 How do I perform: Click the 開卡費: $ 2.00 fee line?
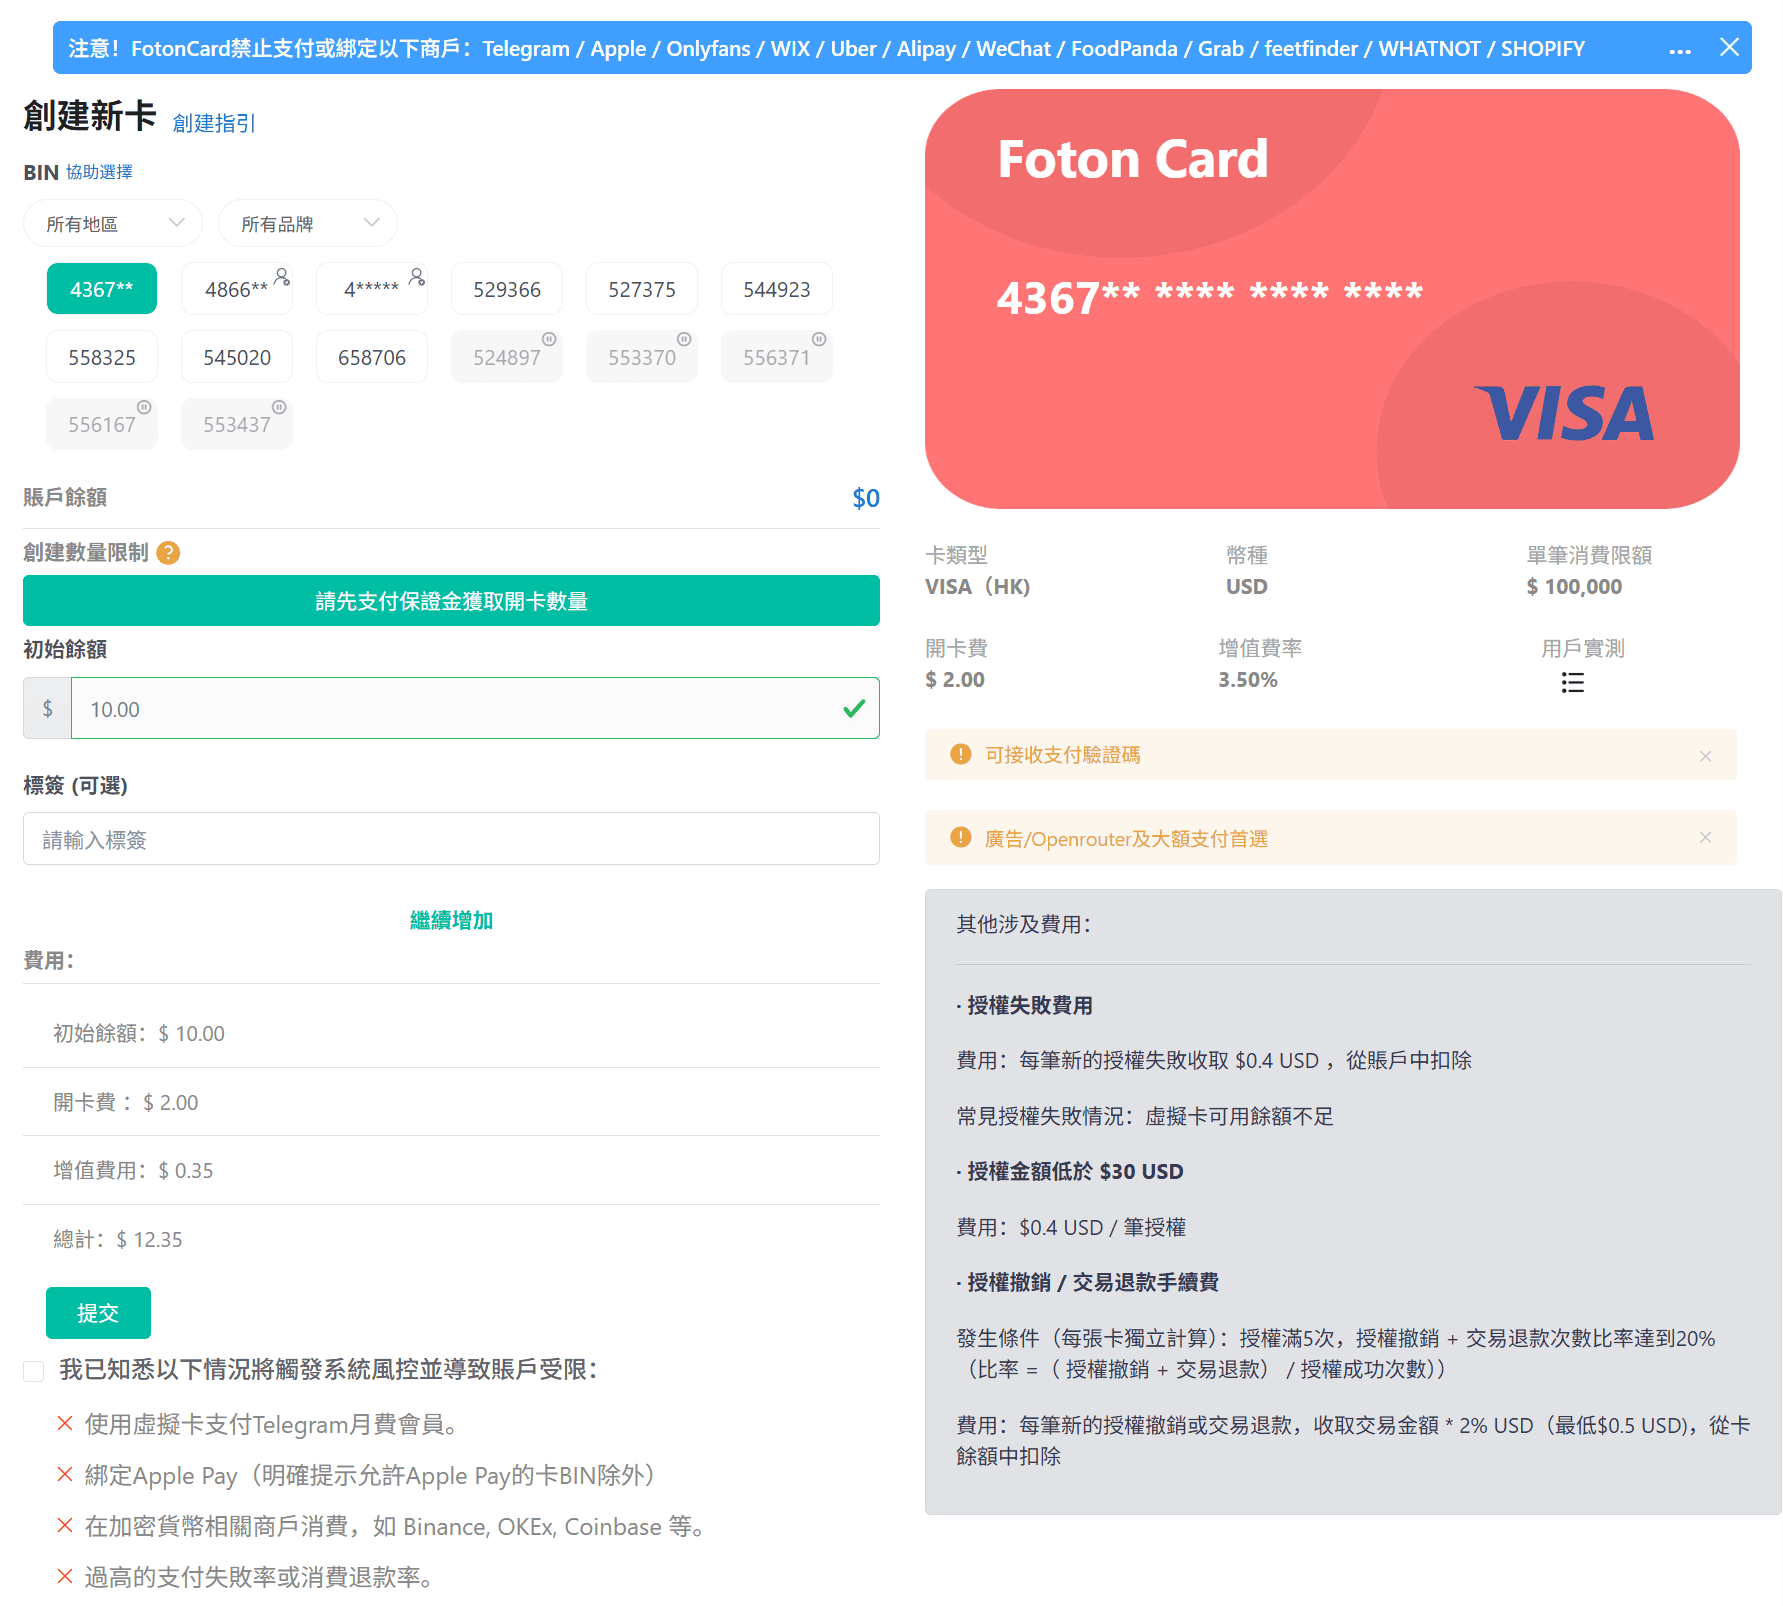(x=126, y=1103)
